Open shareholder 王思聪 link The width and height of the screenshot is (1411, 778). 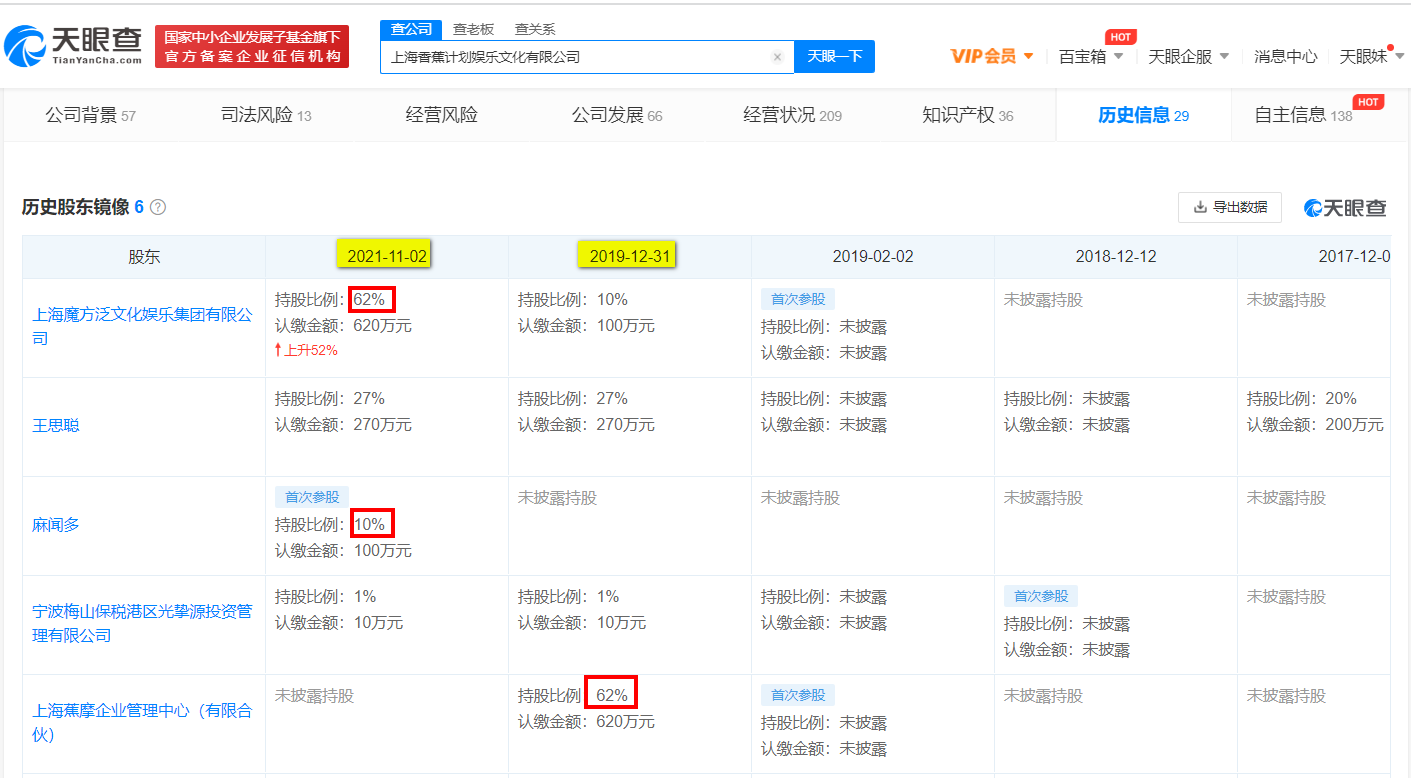(56, 426)
